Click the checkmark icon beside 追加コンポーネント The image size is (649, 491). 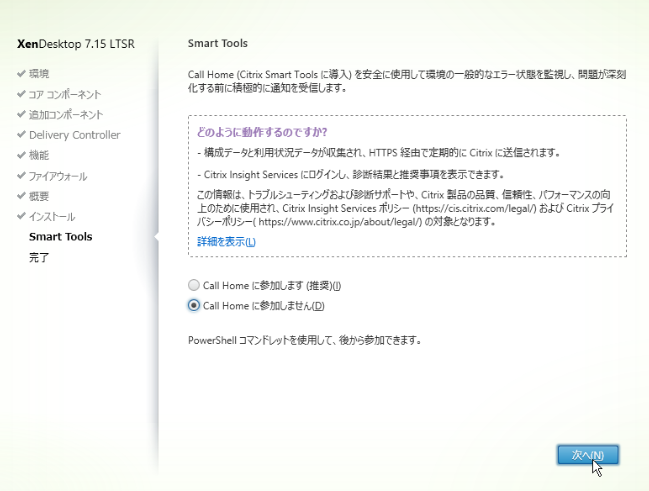22,114
